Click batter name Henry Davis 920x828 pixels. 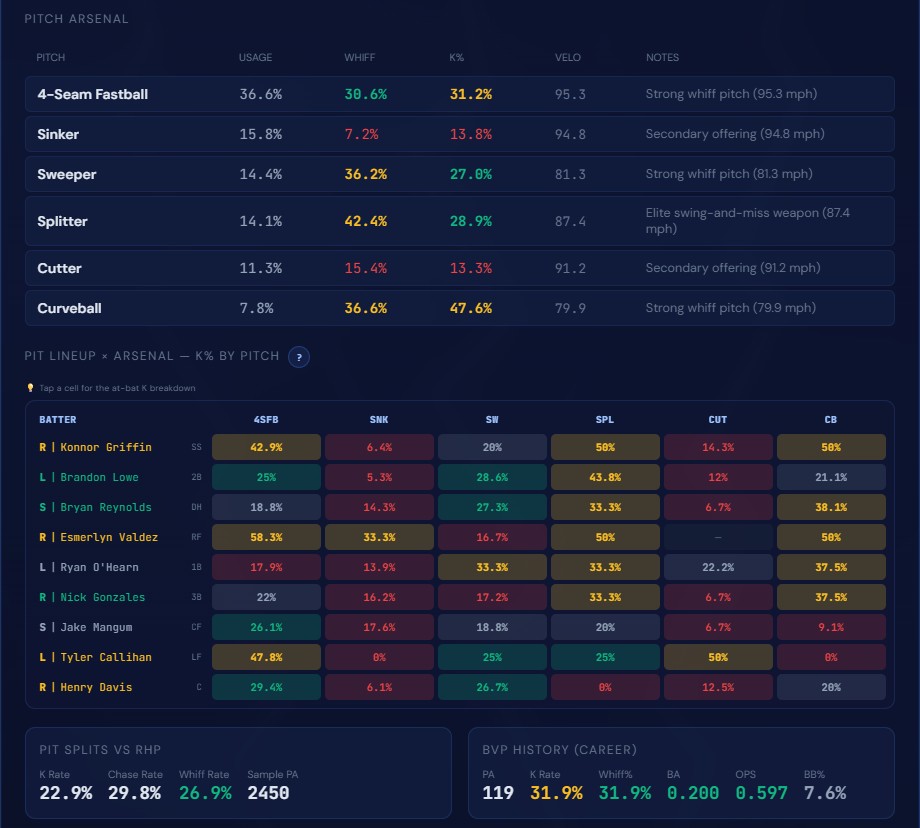click(96, 687)
